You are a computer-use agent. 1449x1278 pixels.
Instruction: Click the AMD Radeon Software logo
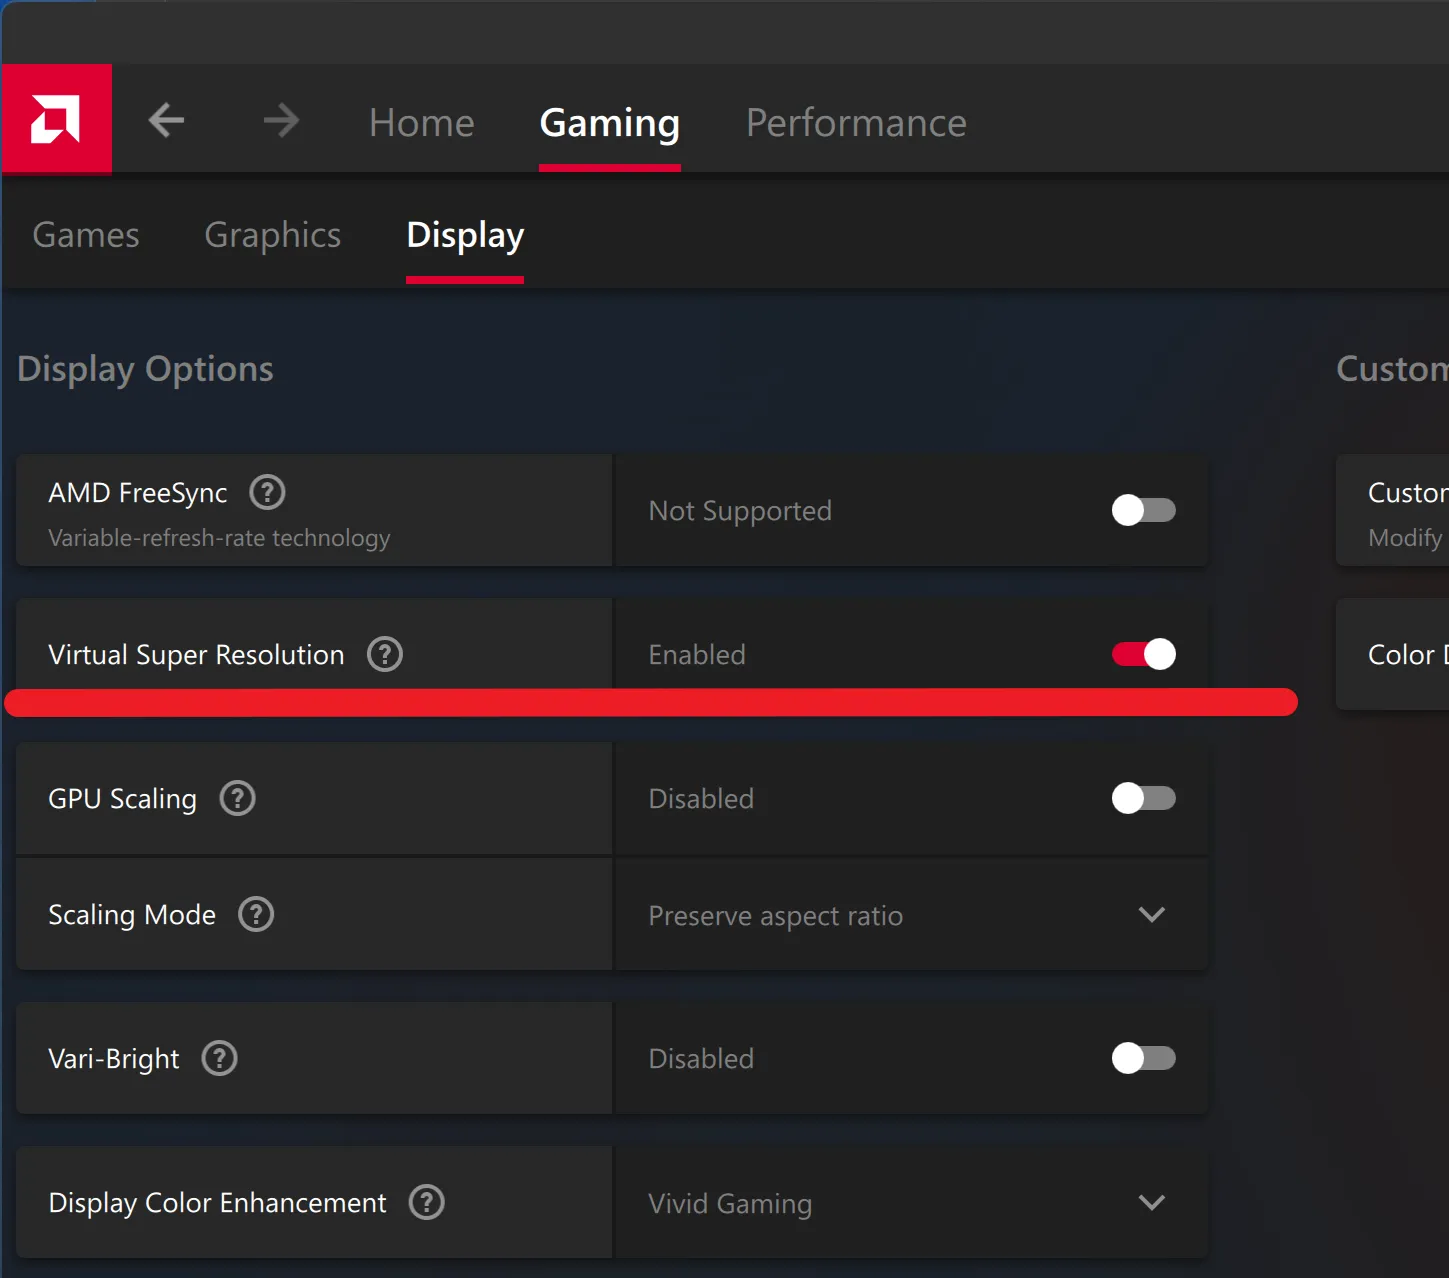57,118
